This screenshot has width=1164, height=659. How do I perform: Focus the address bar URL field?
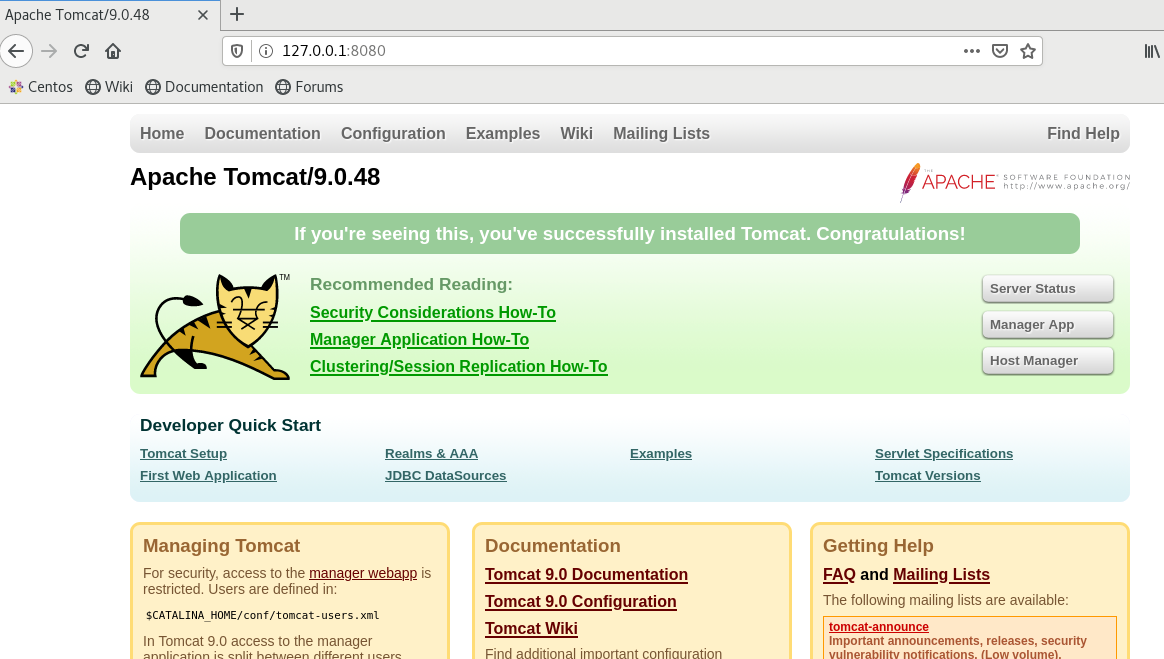coord(600,51)
